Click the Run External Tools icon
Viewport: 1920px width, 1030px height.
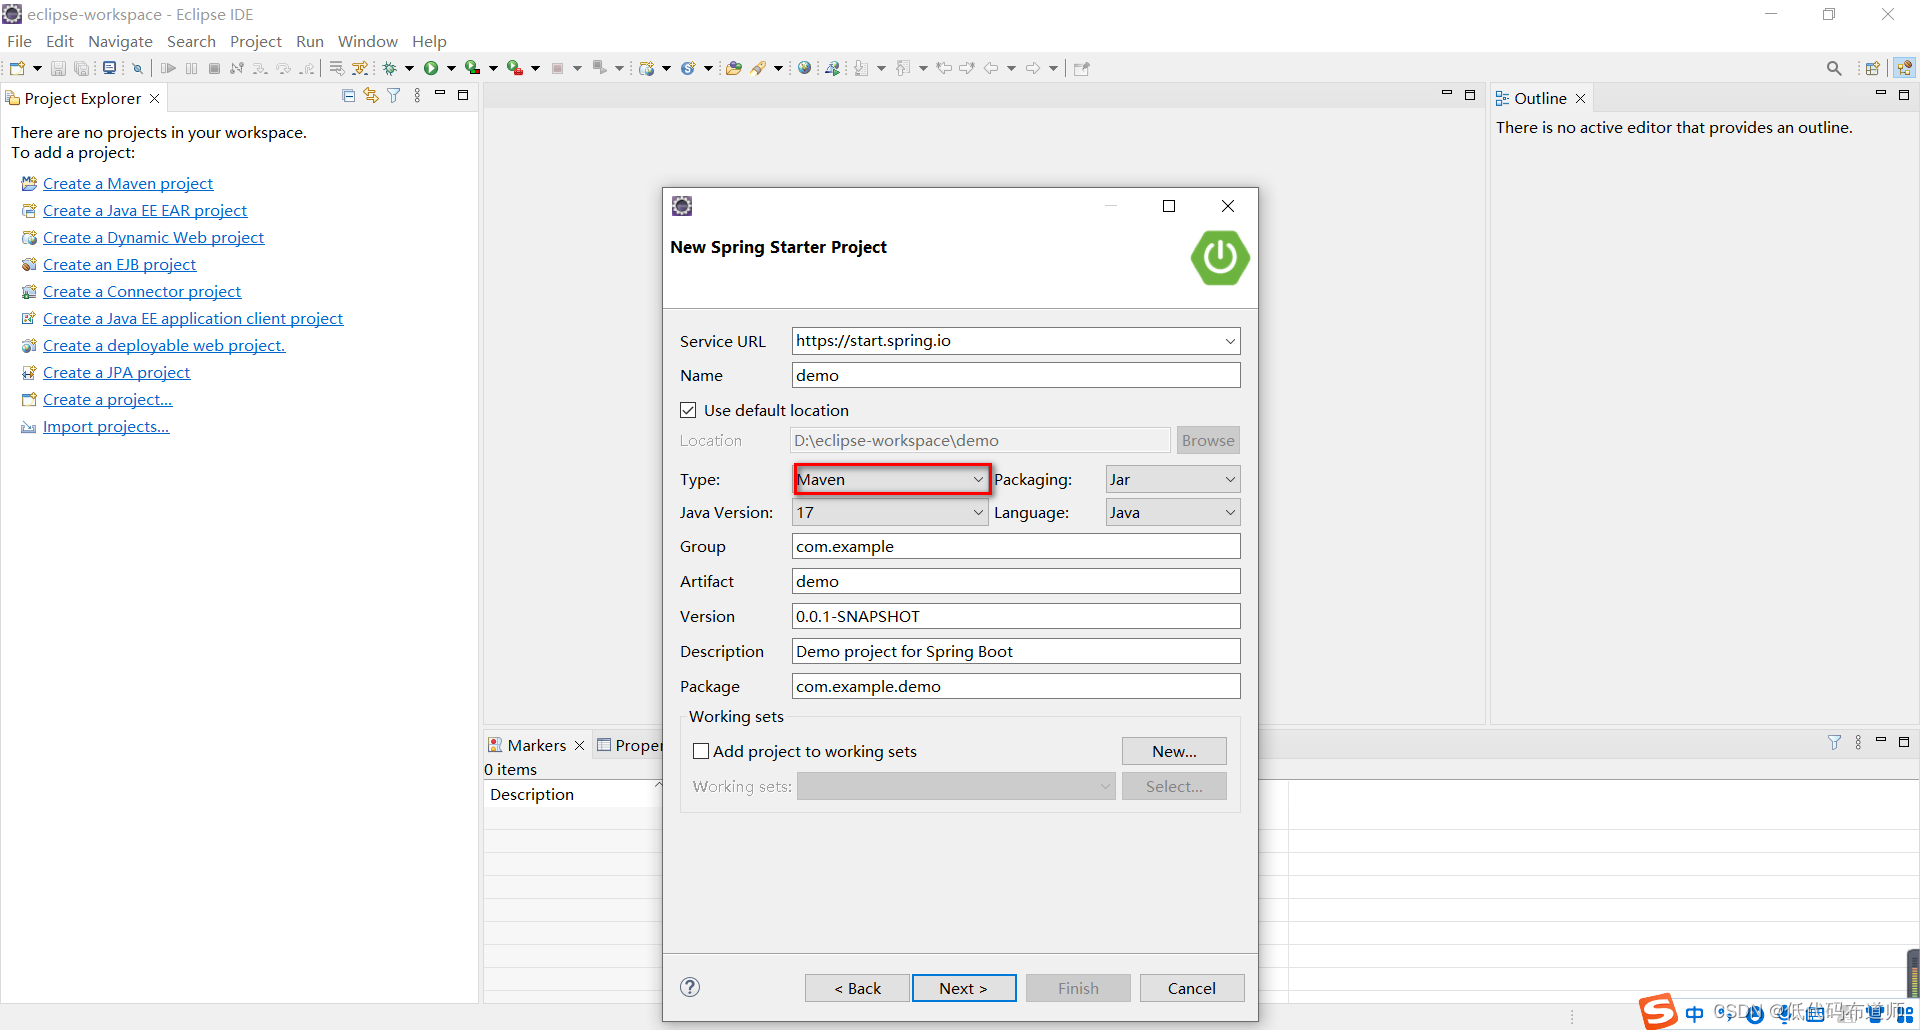(514, 68)
